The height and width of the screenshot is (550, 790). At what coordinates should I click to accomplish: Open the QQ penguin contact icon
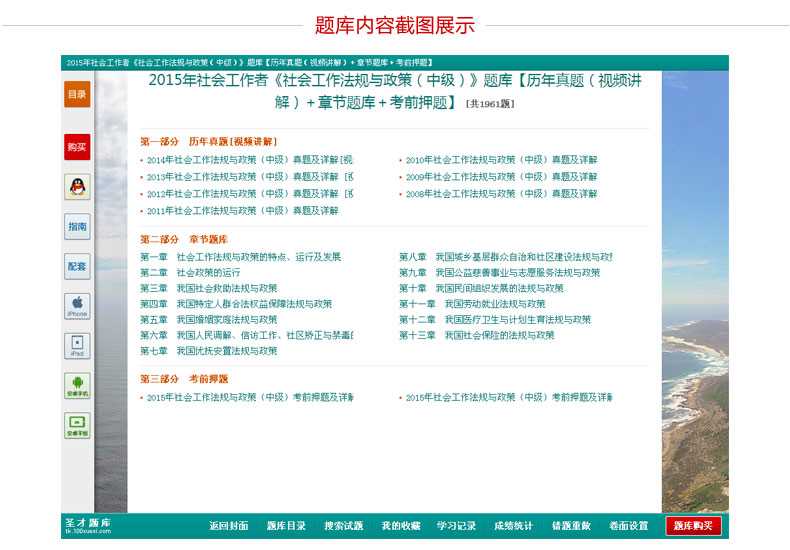(77, 186)
